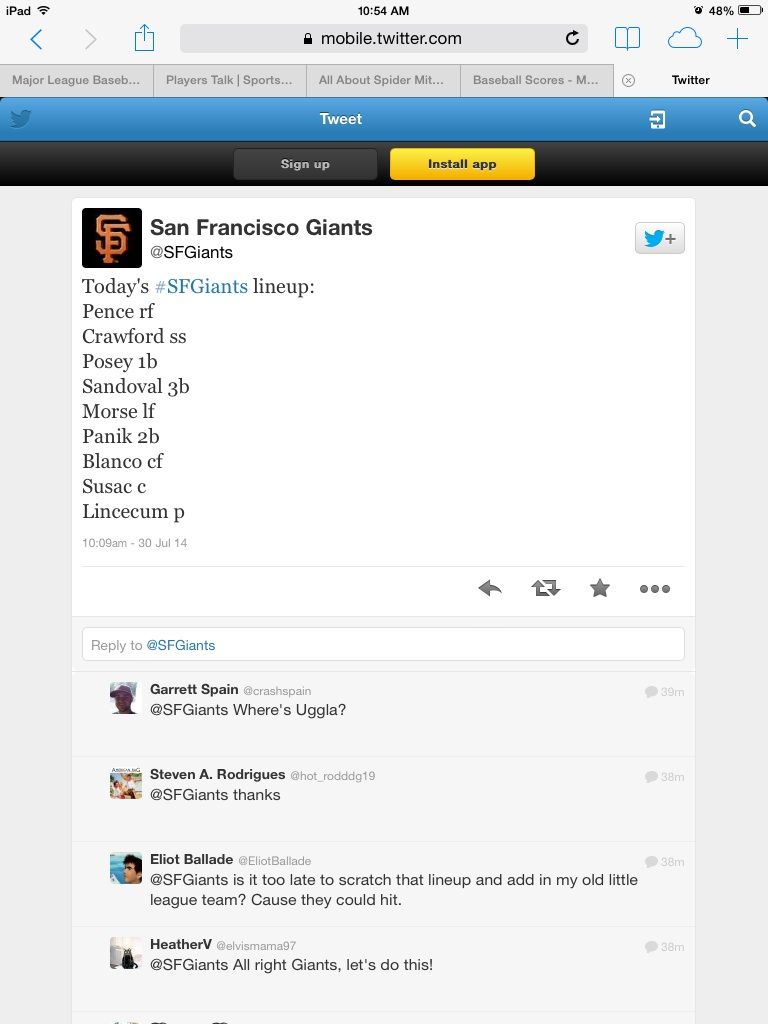Open the Safari bookmarks book icon
768x1024 pixels.
pyautogui.click(x=627, y=39)
